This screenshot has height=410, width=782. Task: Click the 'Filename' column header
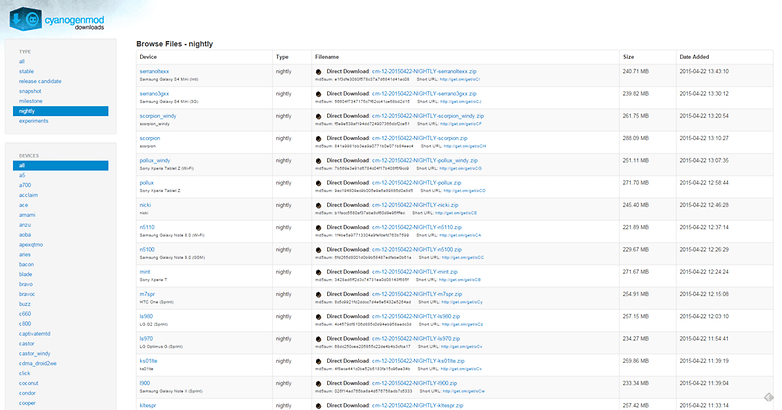(x=327, y=57)
